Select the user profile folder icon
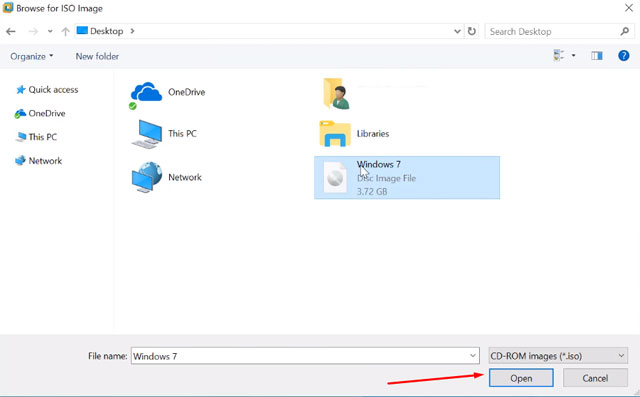This screenshot has width=640, height=397. click(336, 94)
